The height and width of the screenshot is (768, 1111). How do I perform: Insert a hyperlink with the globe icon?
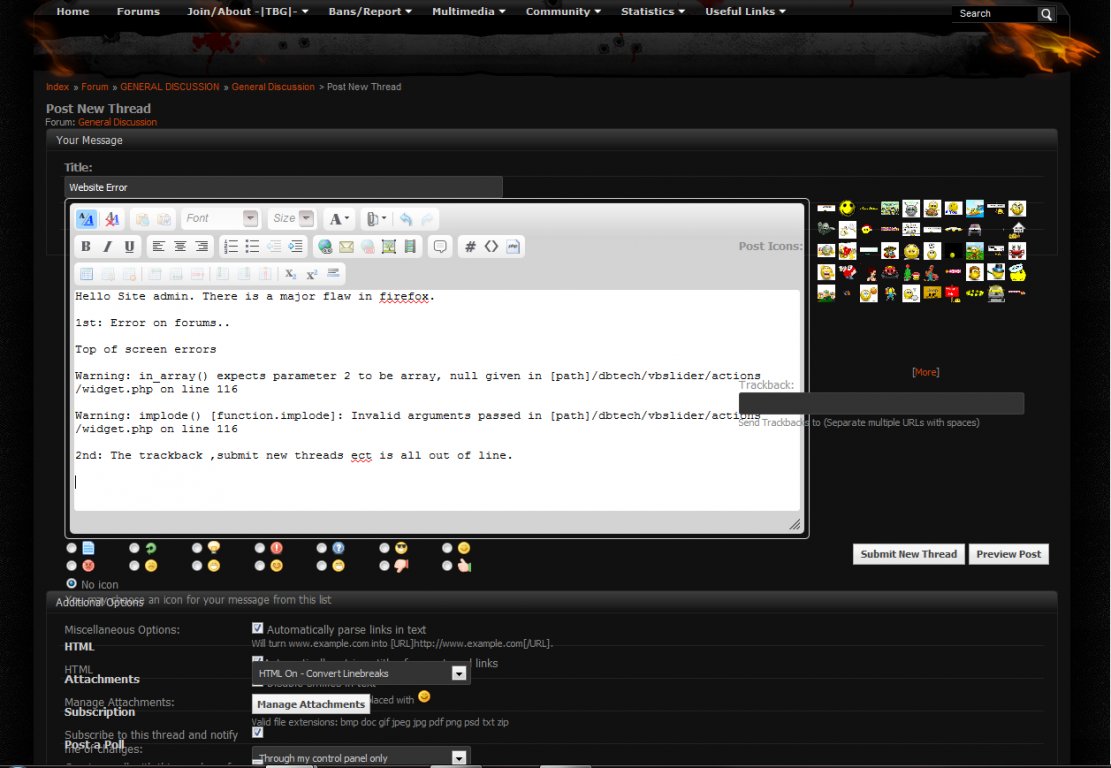tap(325, 247)
